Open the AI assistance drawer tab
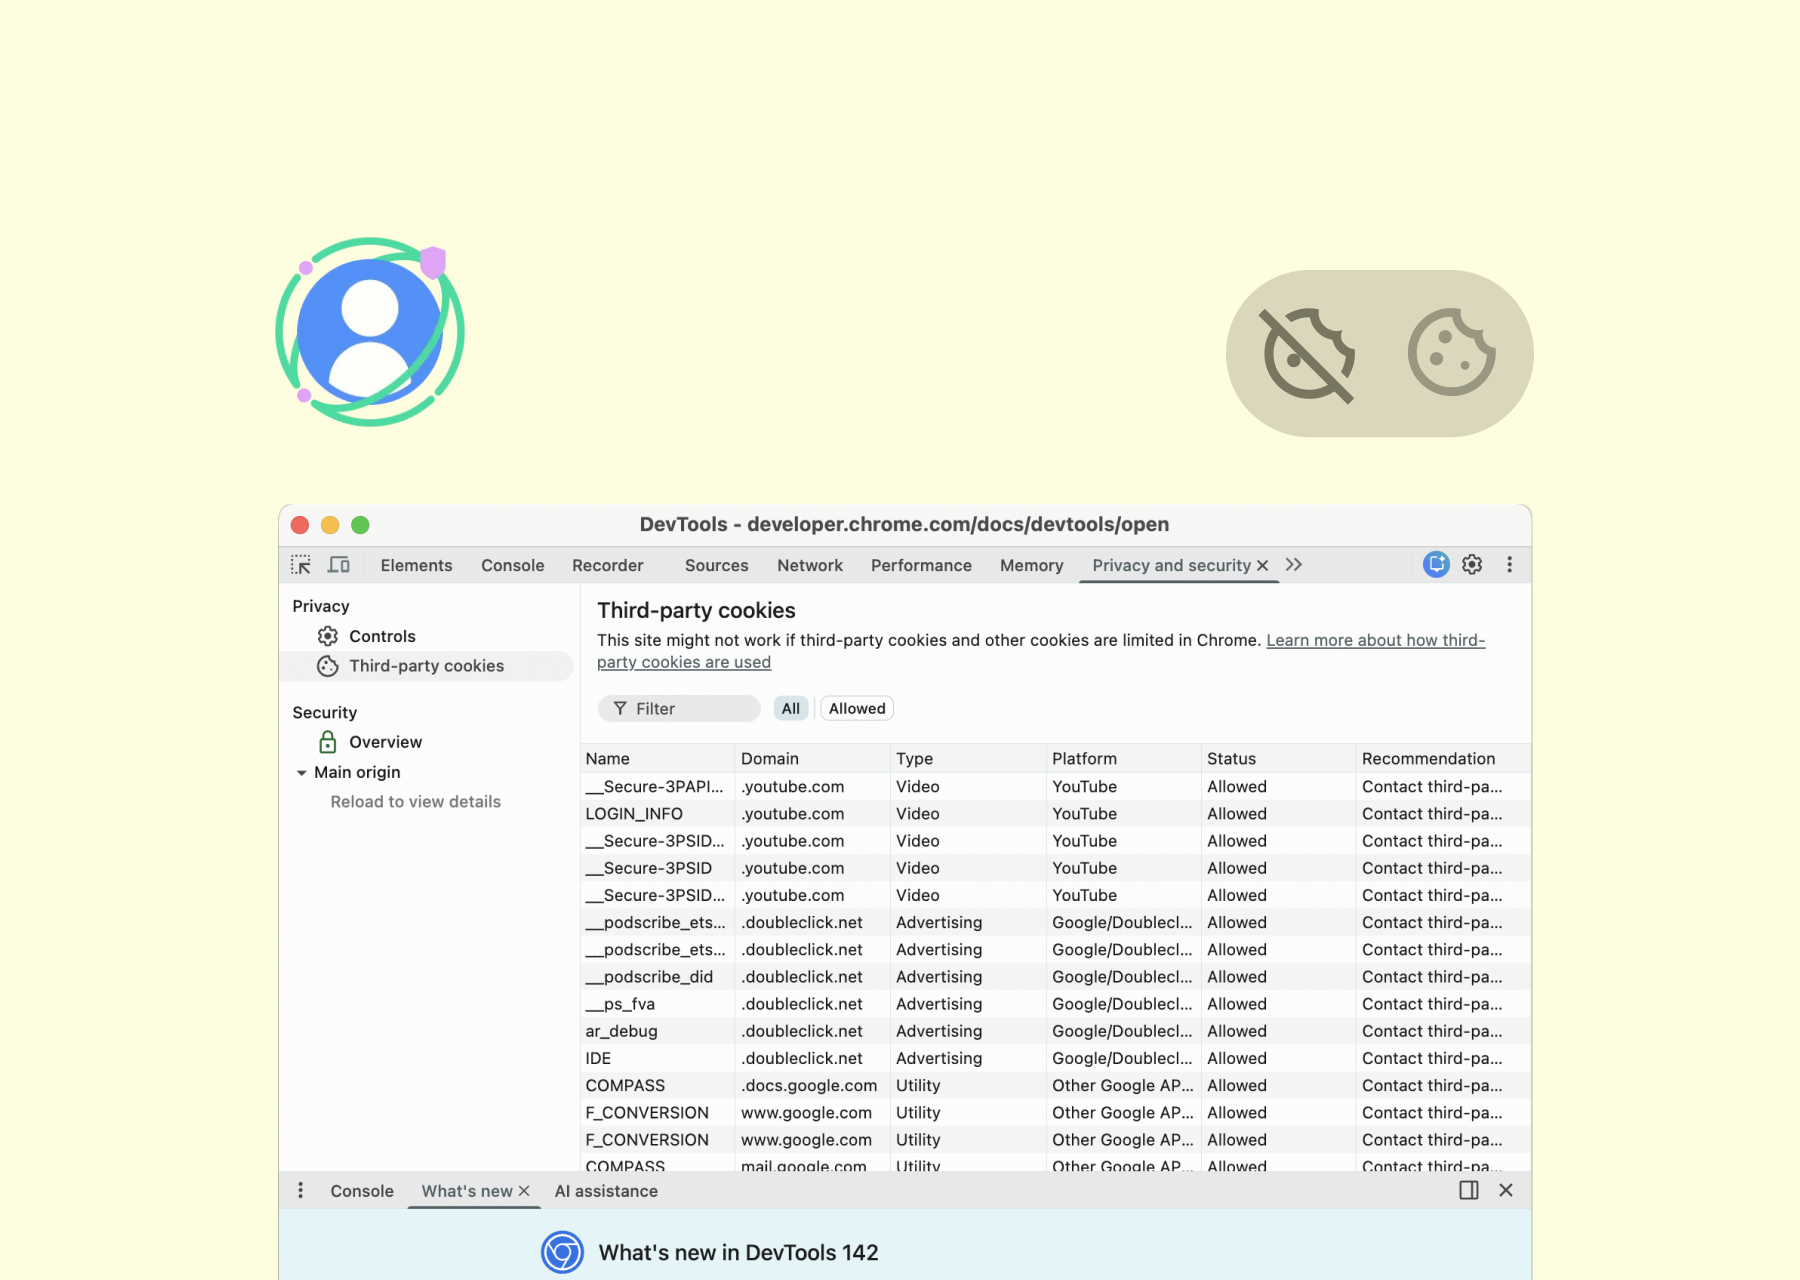The height and width of the screenshot is (1280, 1800). point(606,1191)
